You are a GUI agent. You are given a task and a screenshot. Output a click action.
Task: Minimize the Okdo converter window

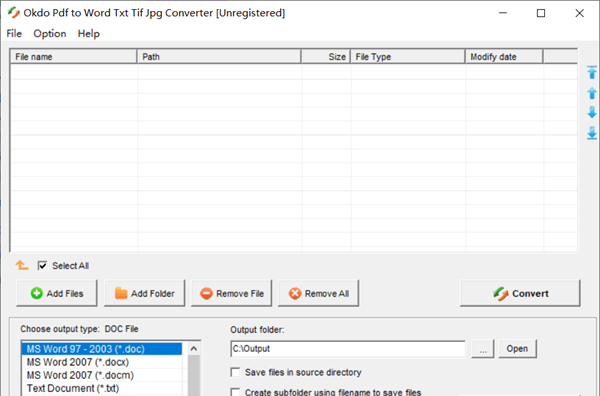[x=503, y=13]
